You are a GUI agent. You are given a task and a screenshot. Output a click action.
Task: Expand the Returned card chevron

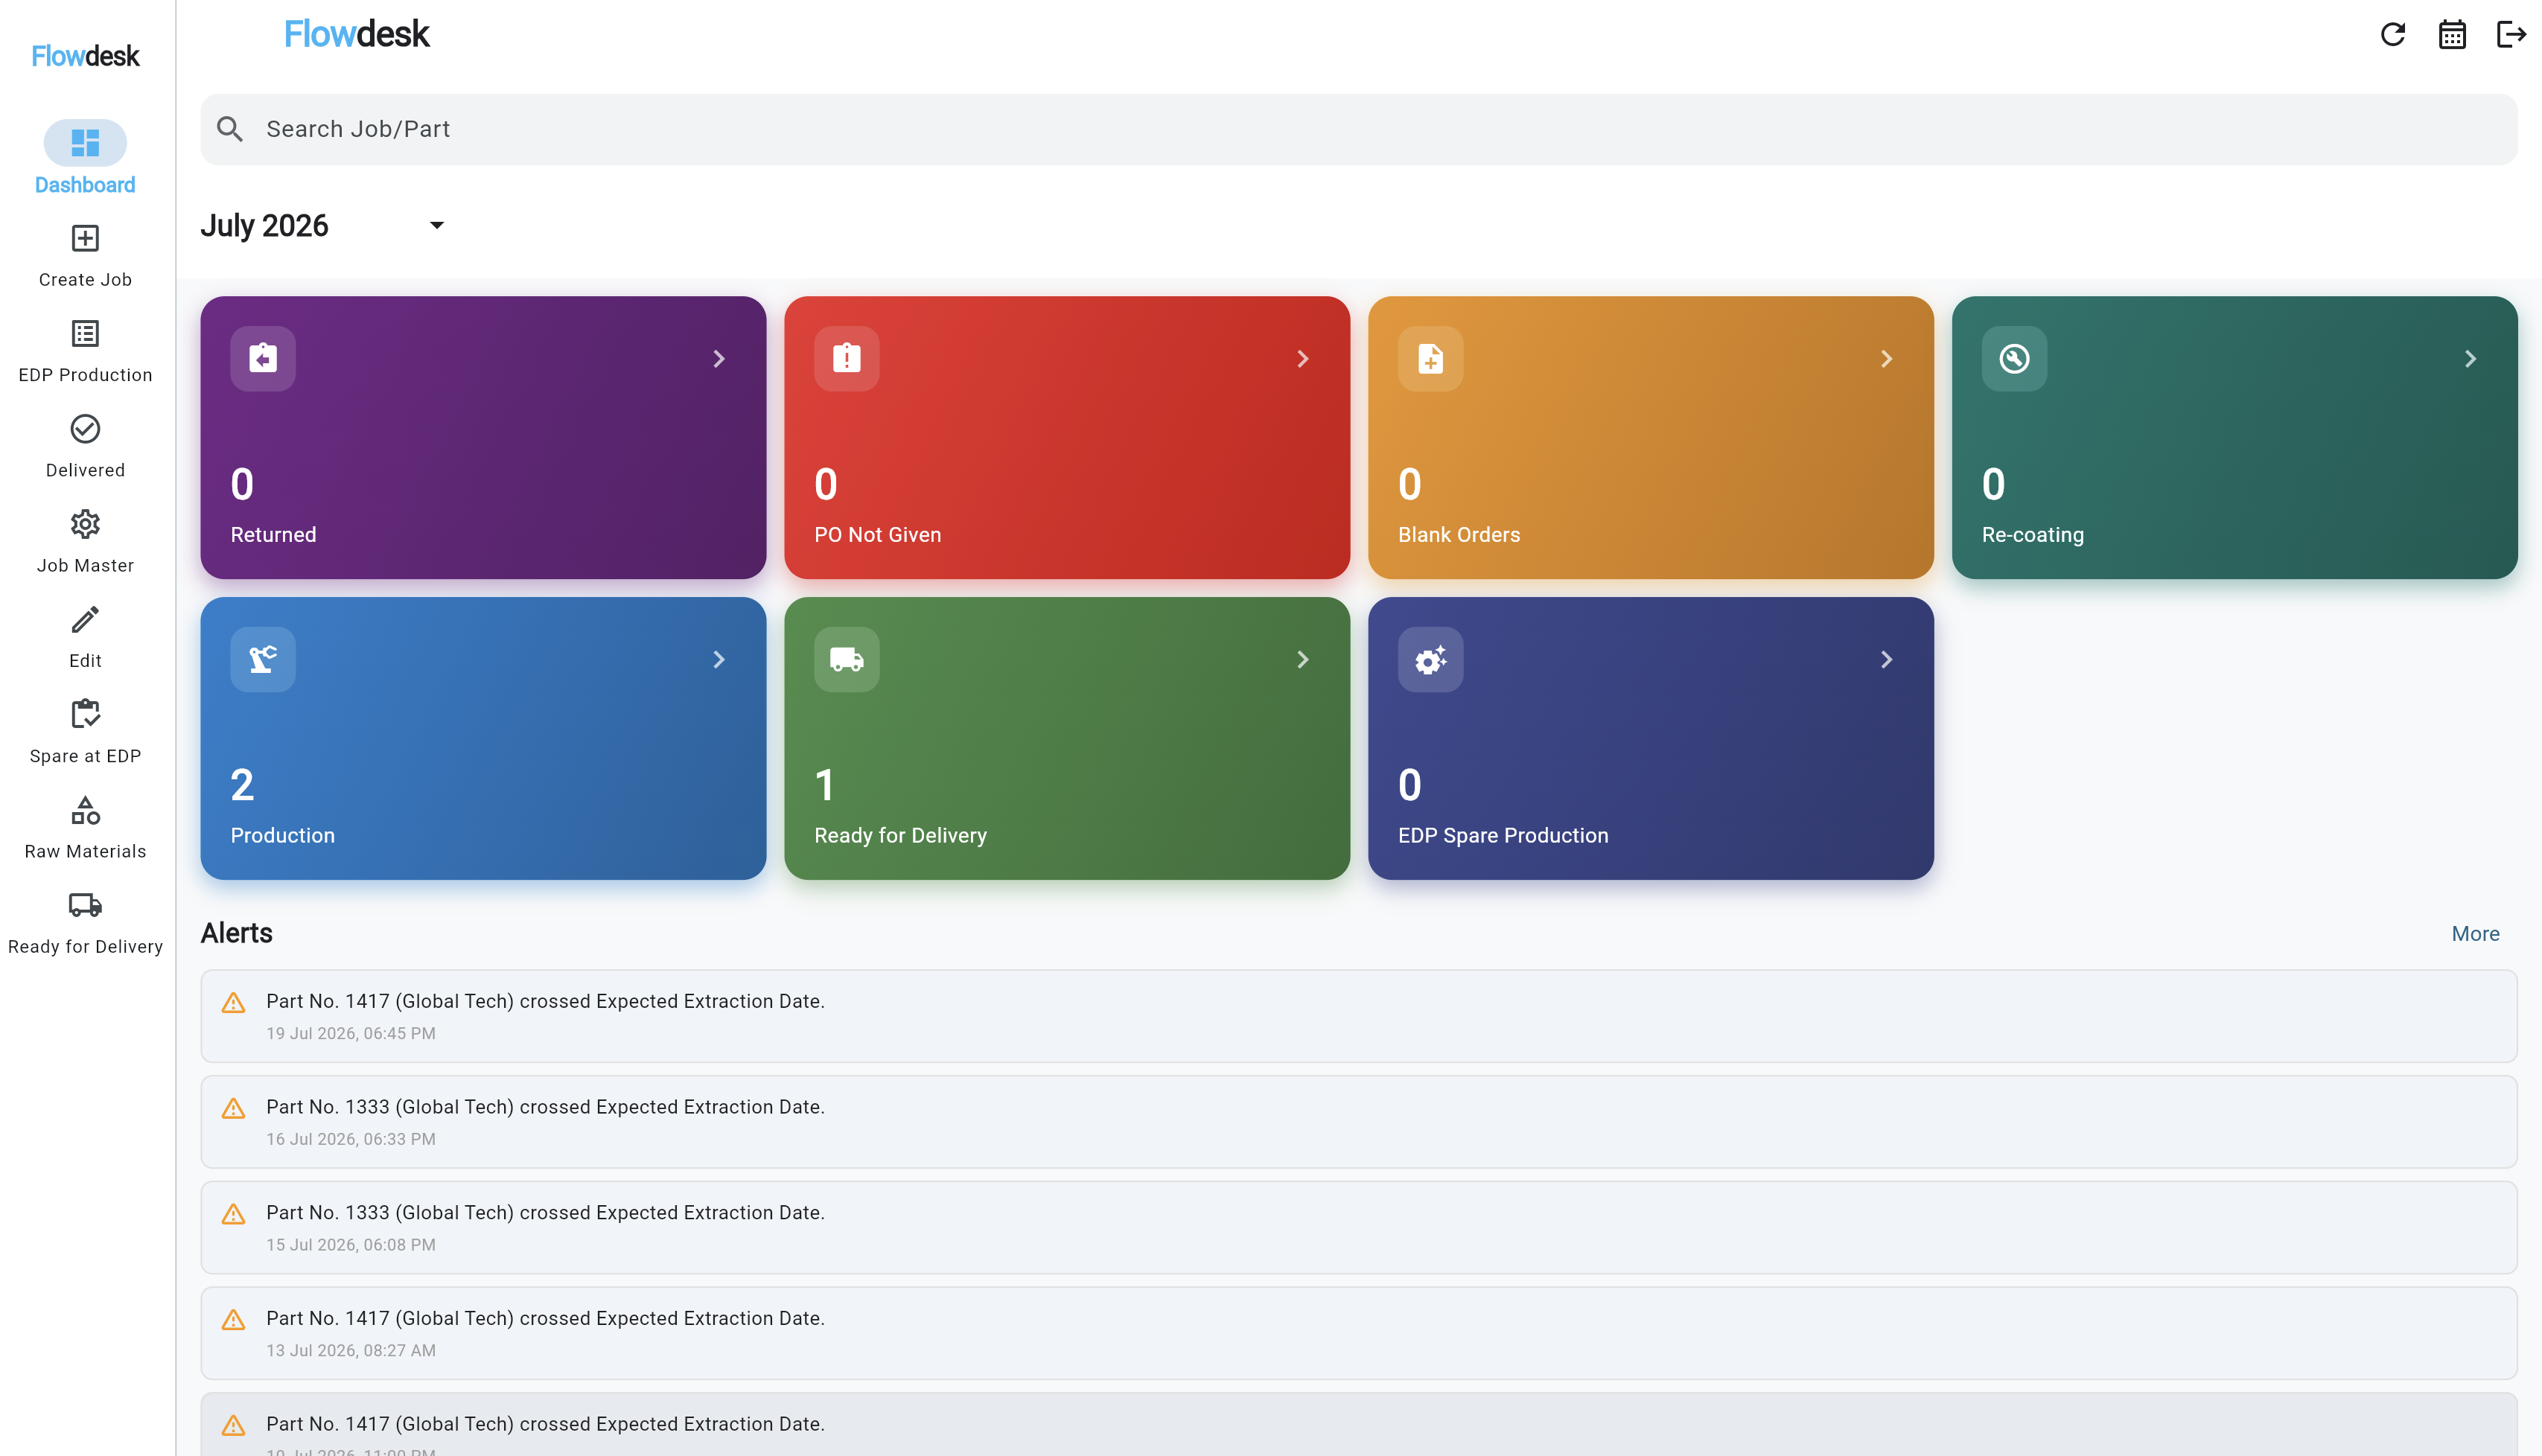(x=719, y=359)
